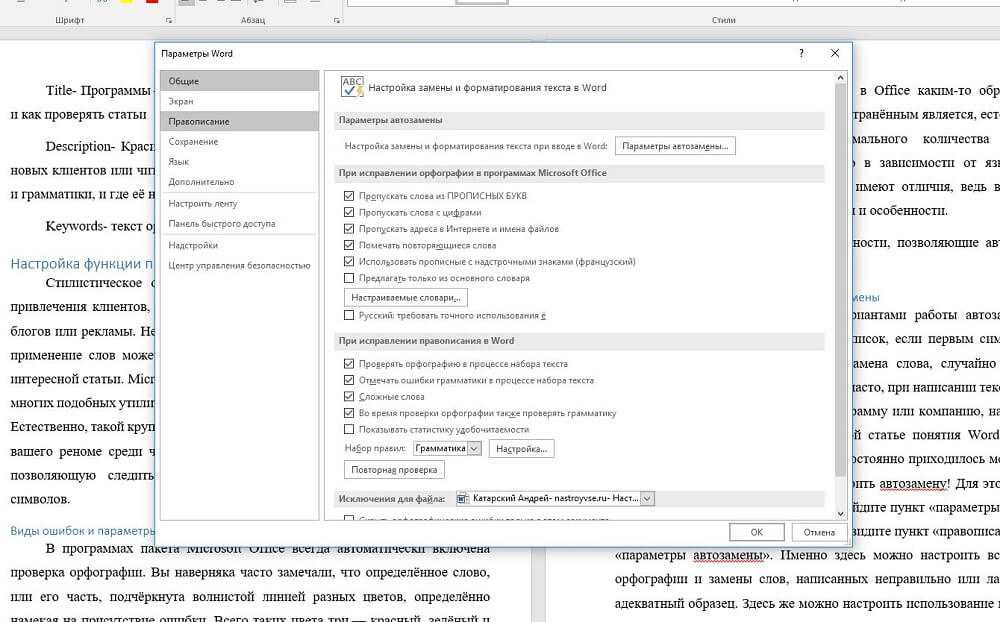1000x622 pixels.
Task: Click the Параметры автозамены button
Action: pos(675,146)
